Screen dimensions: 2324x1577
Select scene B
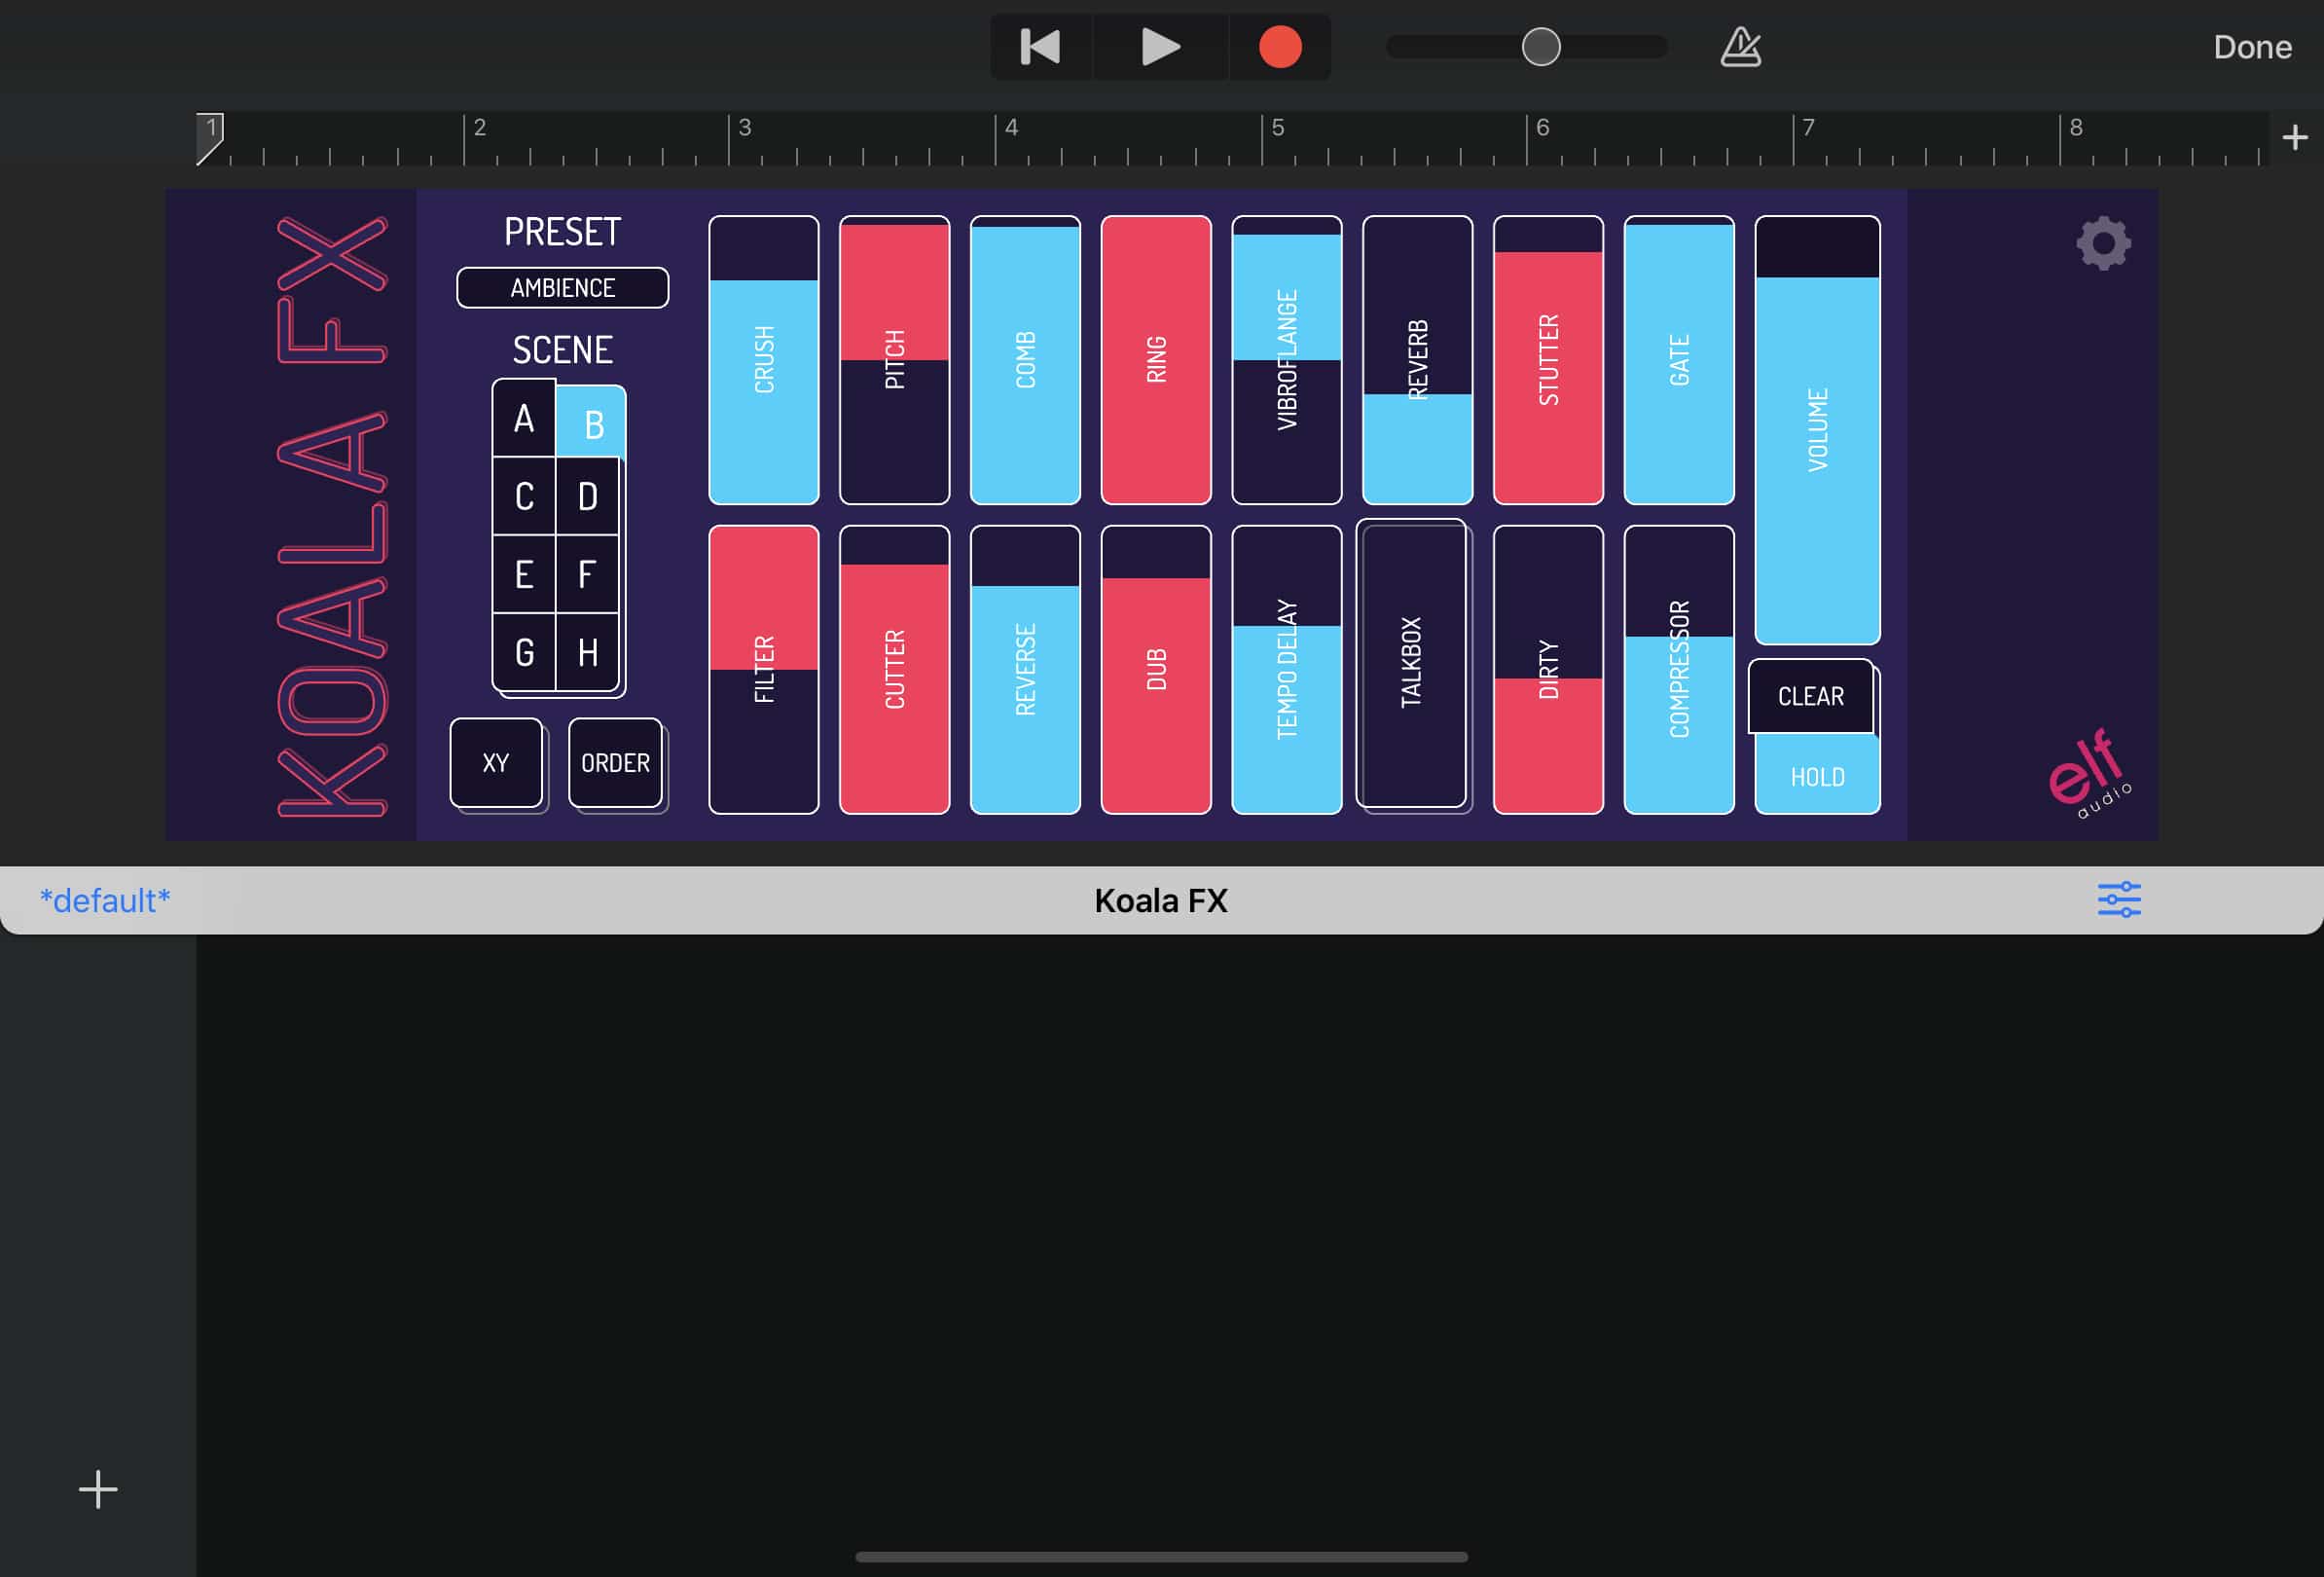tap(593, 419)
